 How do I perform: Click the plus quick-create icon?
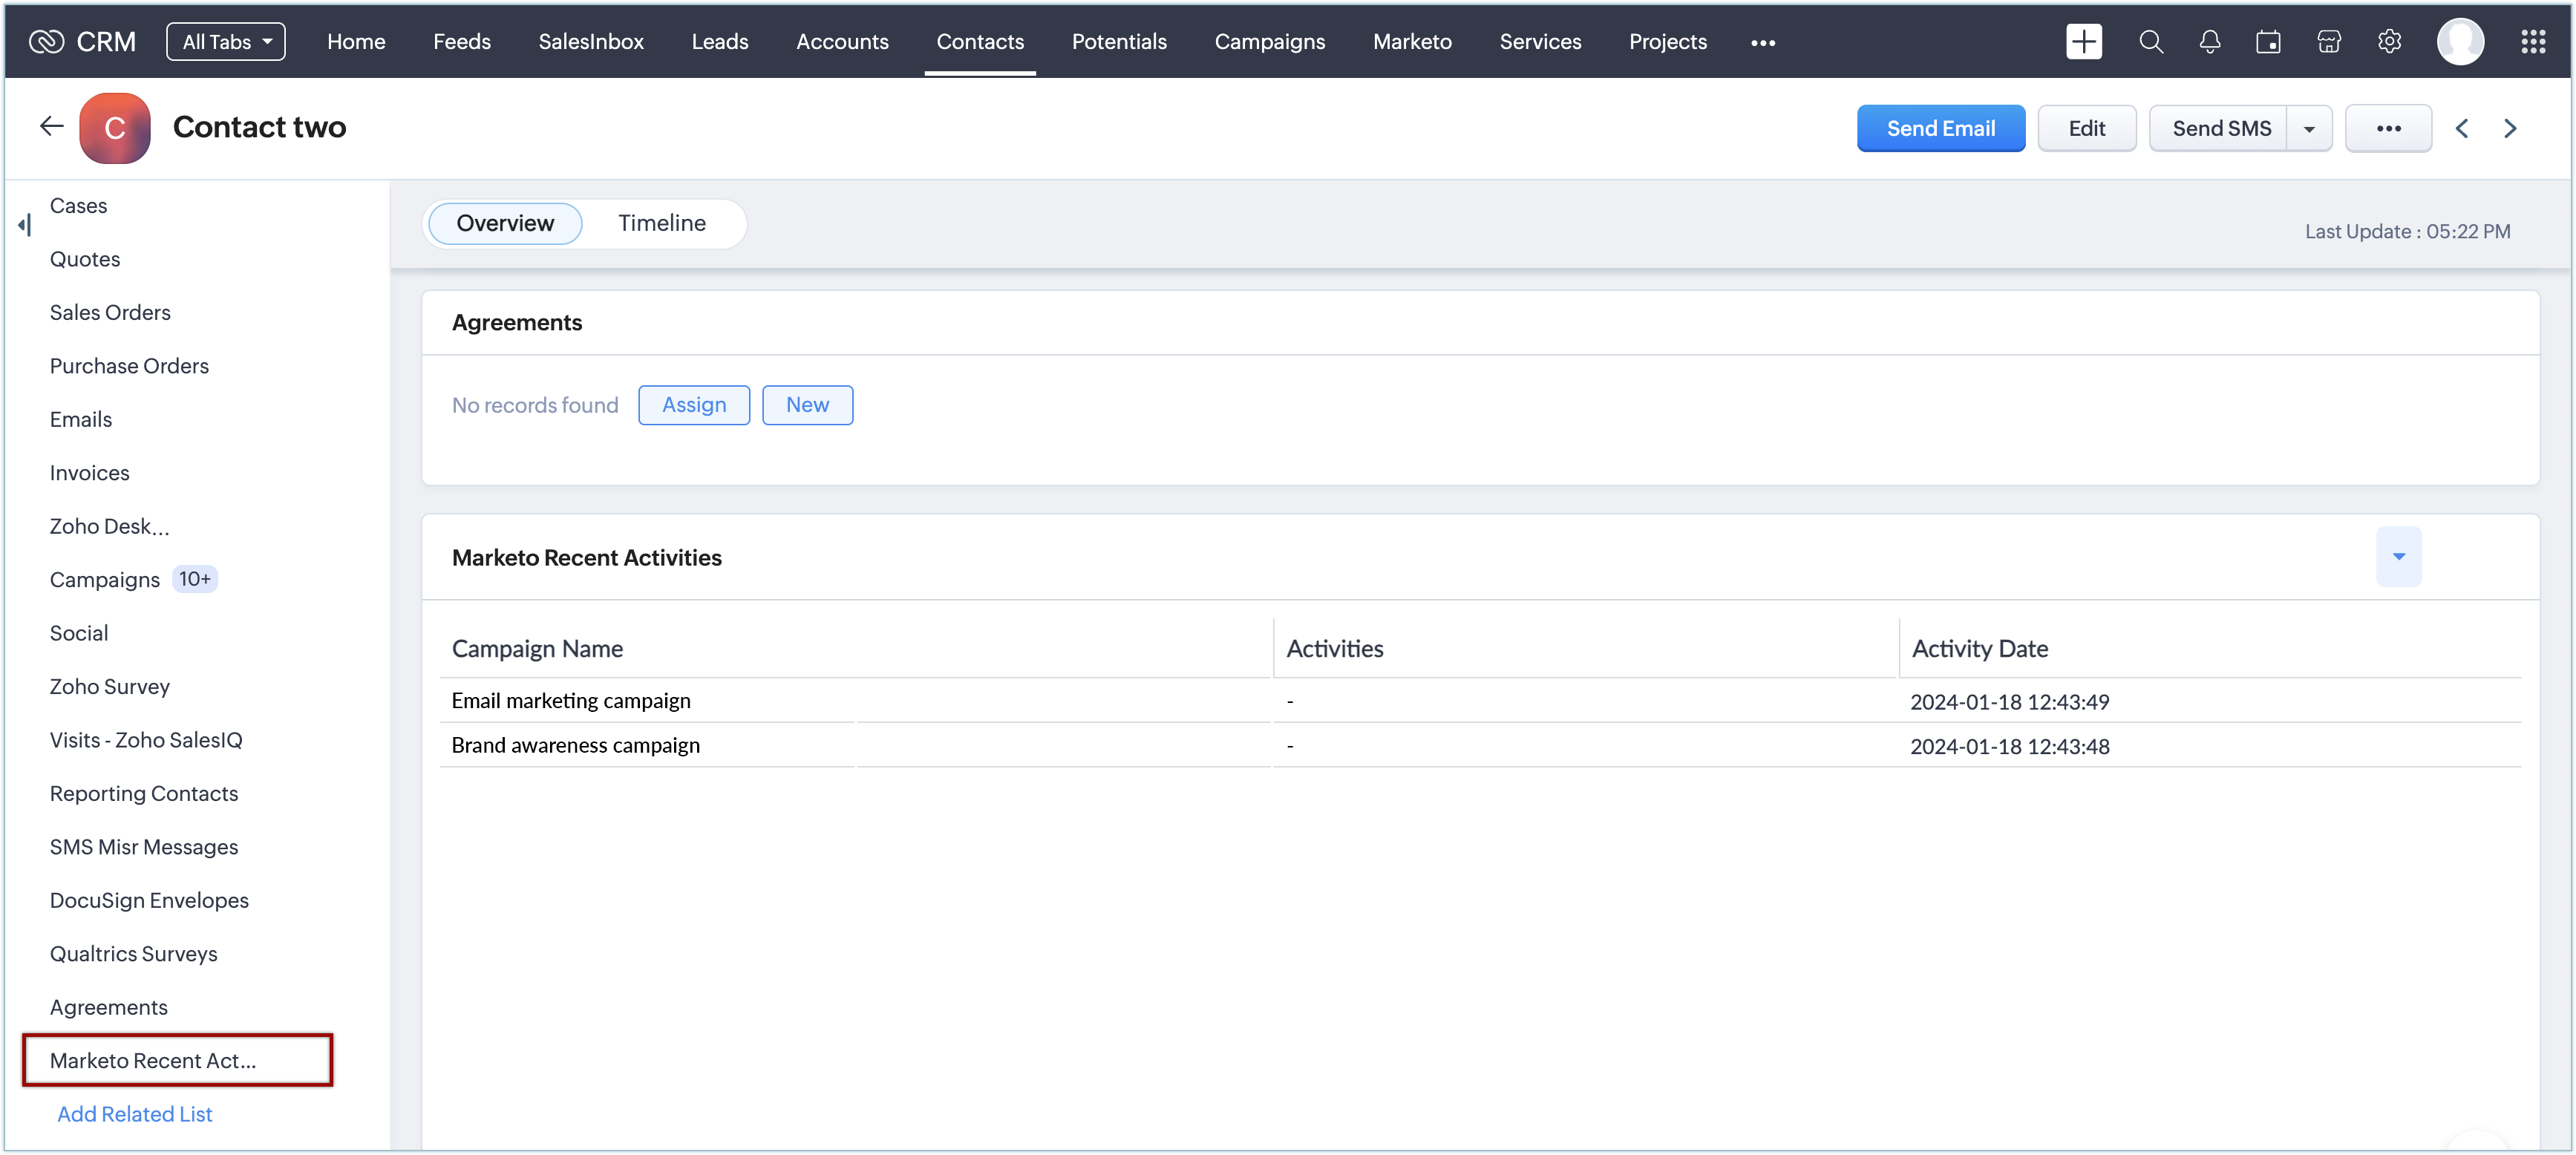2084,42
